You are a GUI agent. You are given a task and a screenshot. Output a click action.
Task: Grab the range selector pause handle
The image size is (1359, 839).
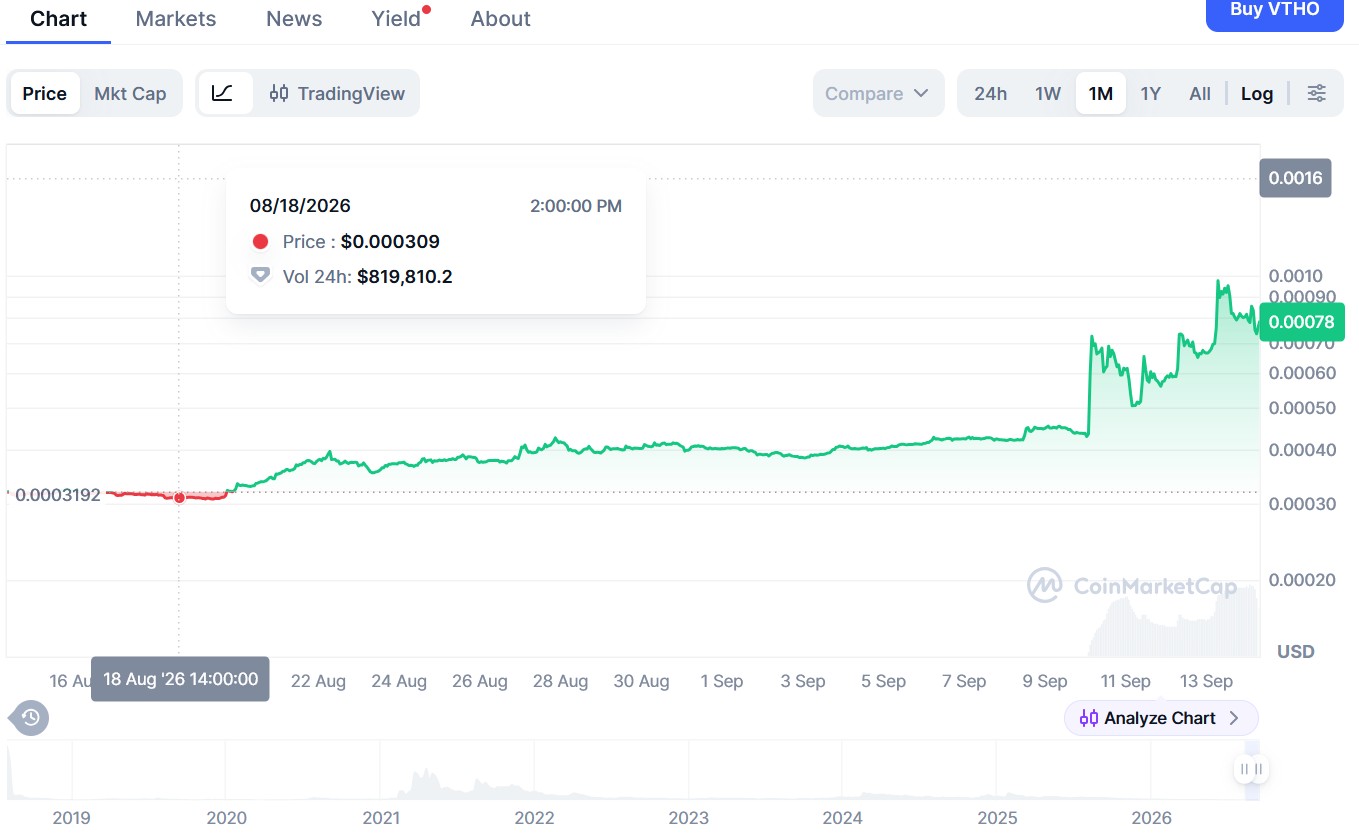[x=1252, y=769]
